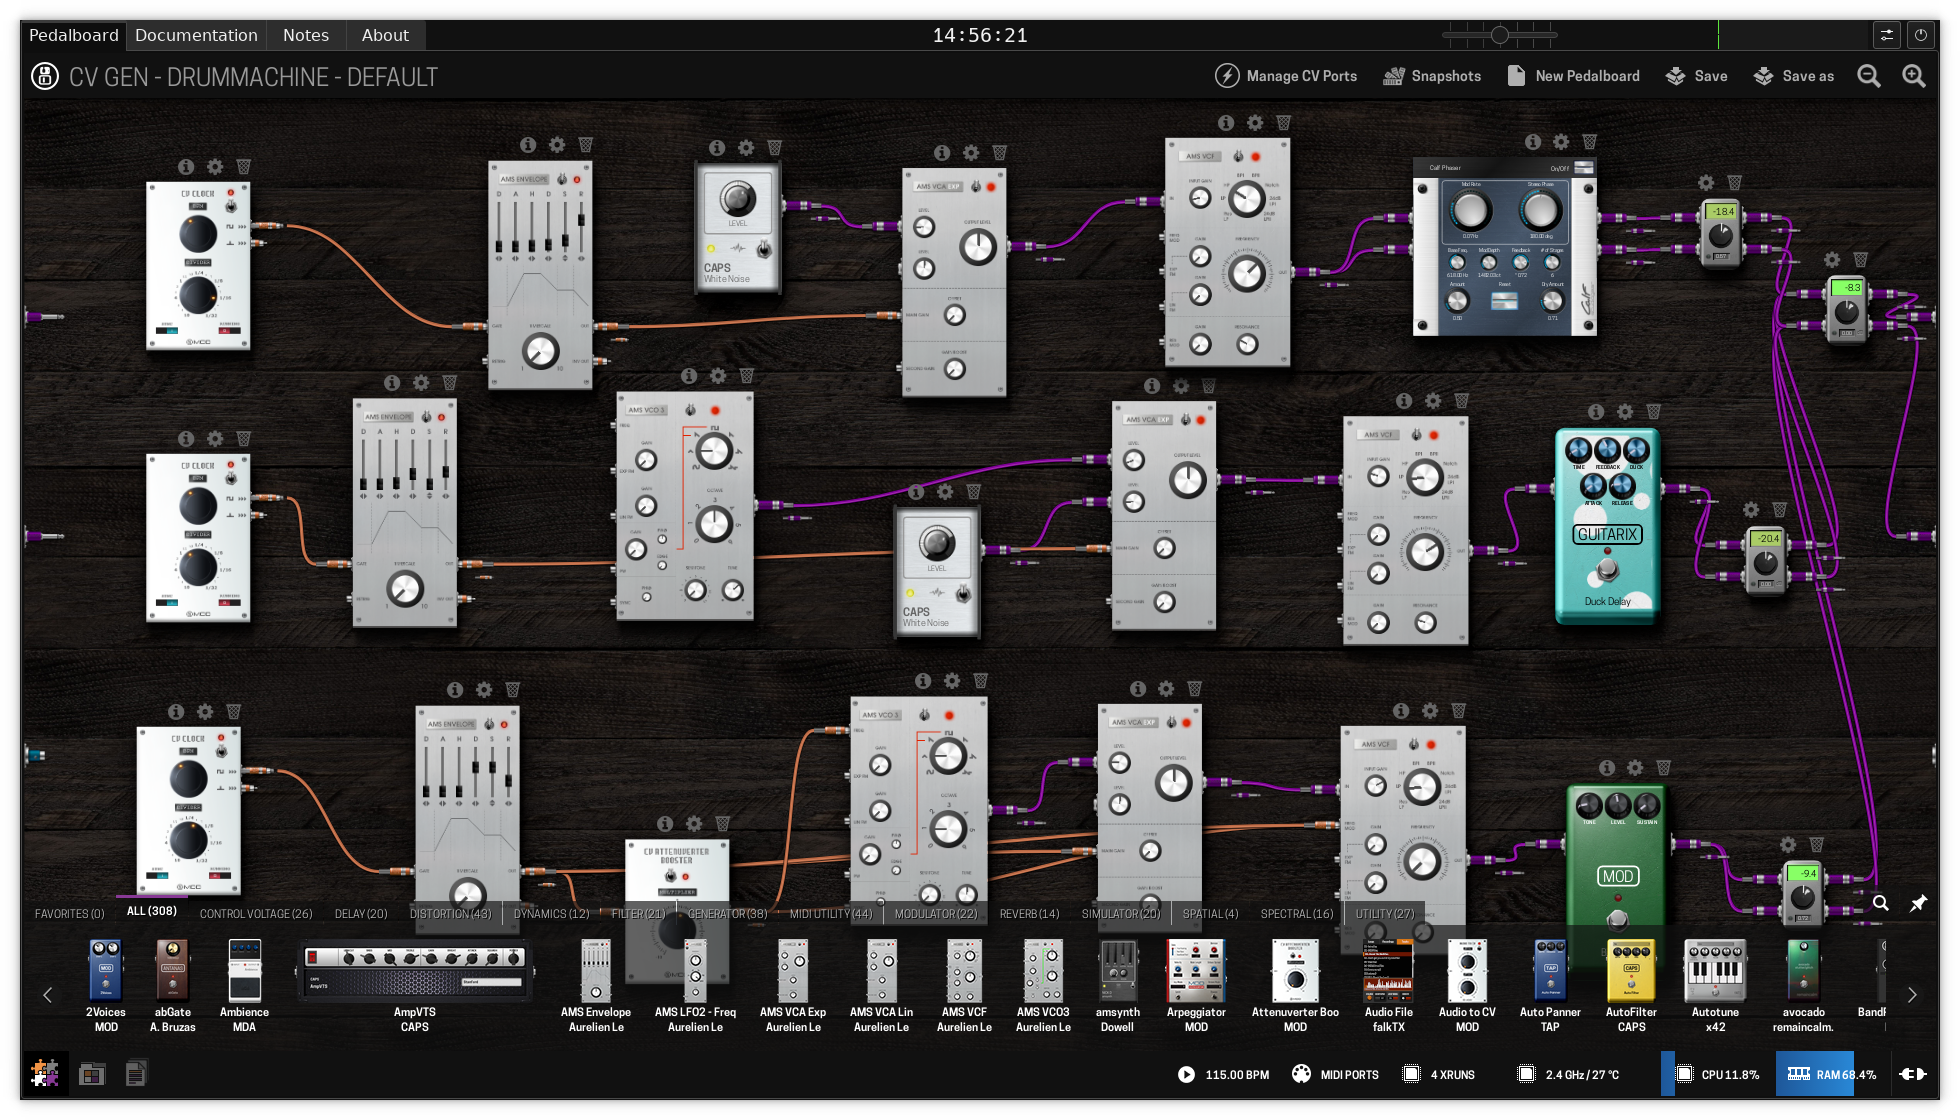
Task: Bypass the GUITARIX Duck Delay footswitch
Action: click(1607, 570)
